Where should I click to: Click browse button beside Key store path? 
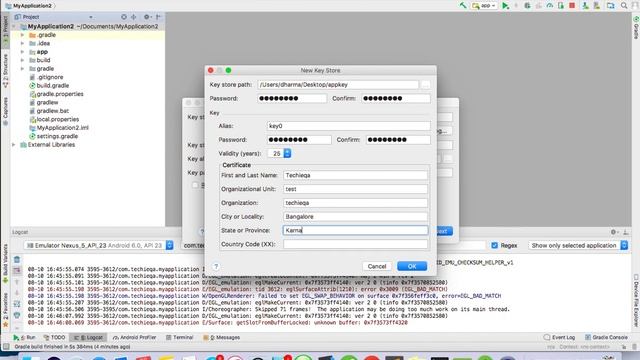click(x=425, y=85)
